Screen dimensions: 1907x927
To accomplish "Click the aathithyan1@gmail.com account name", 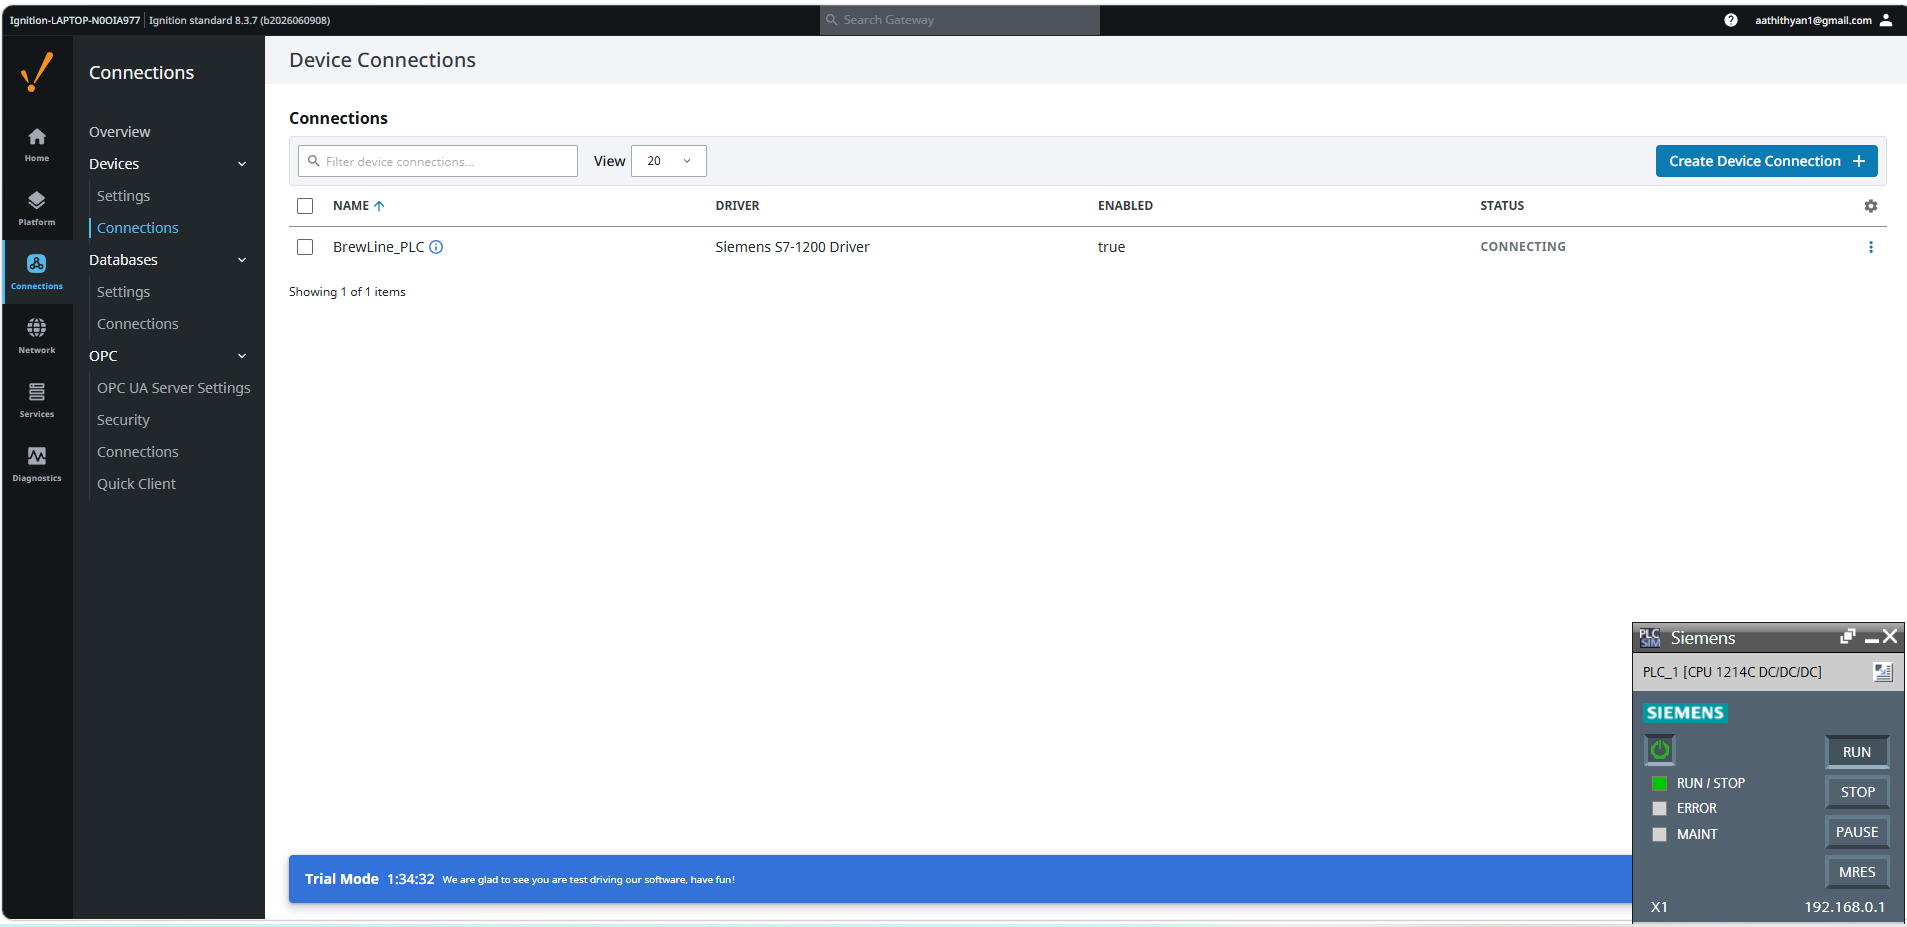I will 1813,20.
